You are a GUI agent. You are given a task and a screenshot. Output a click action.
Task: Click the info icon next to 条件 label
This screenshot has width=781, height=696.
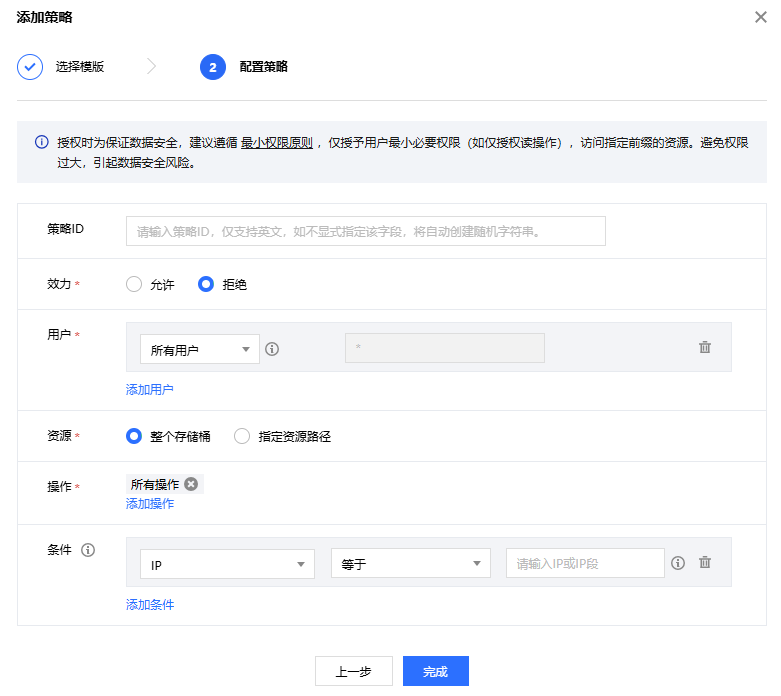point(88,550)
